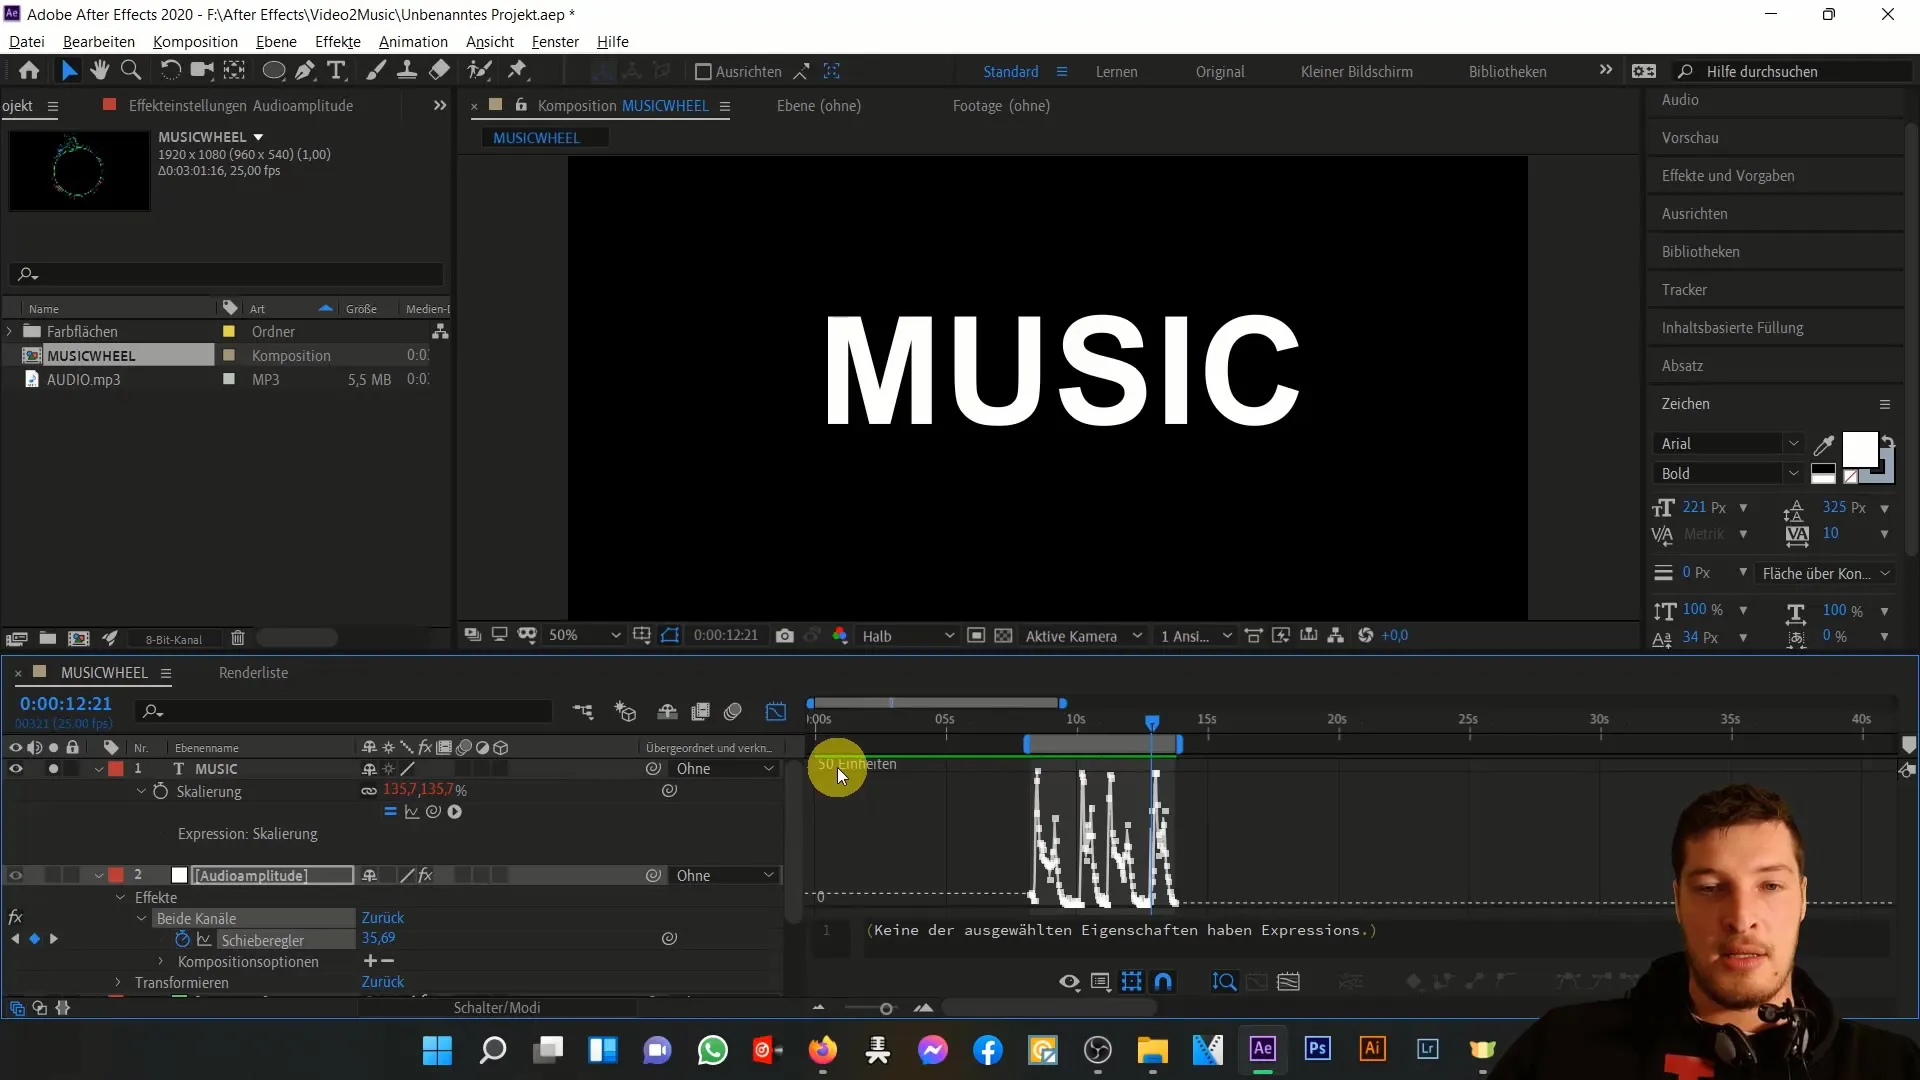This screenshot has width=1920, height=1080.
Task: Collapse the MUSIC layer properties
Action: point(99,769)
